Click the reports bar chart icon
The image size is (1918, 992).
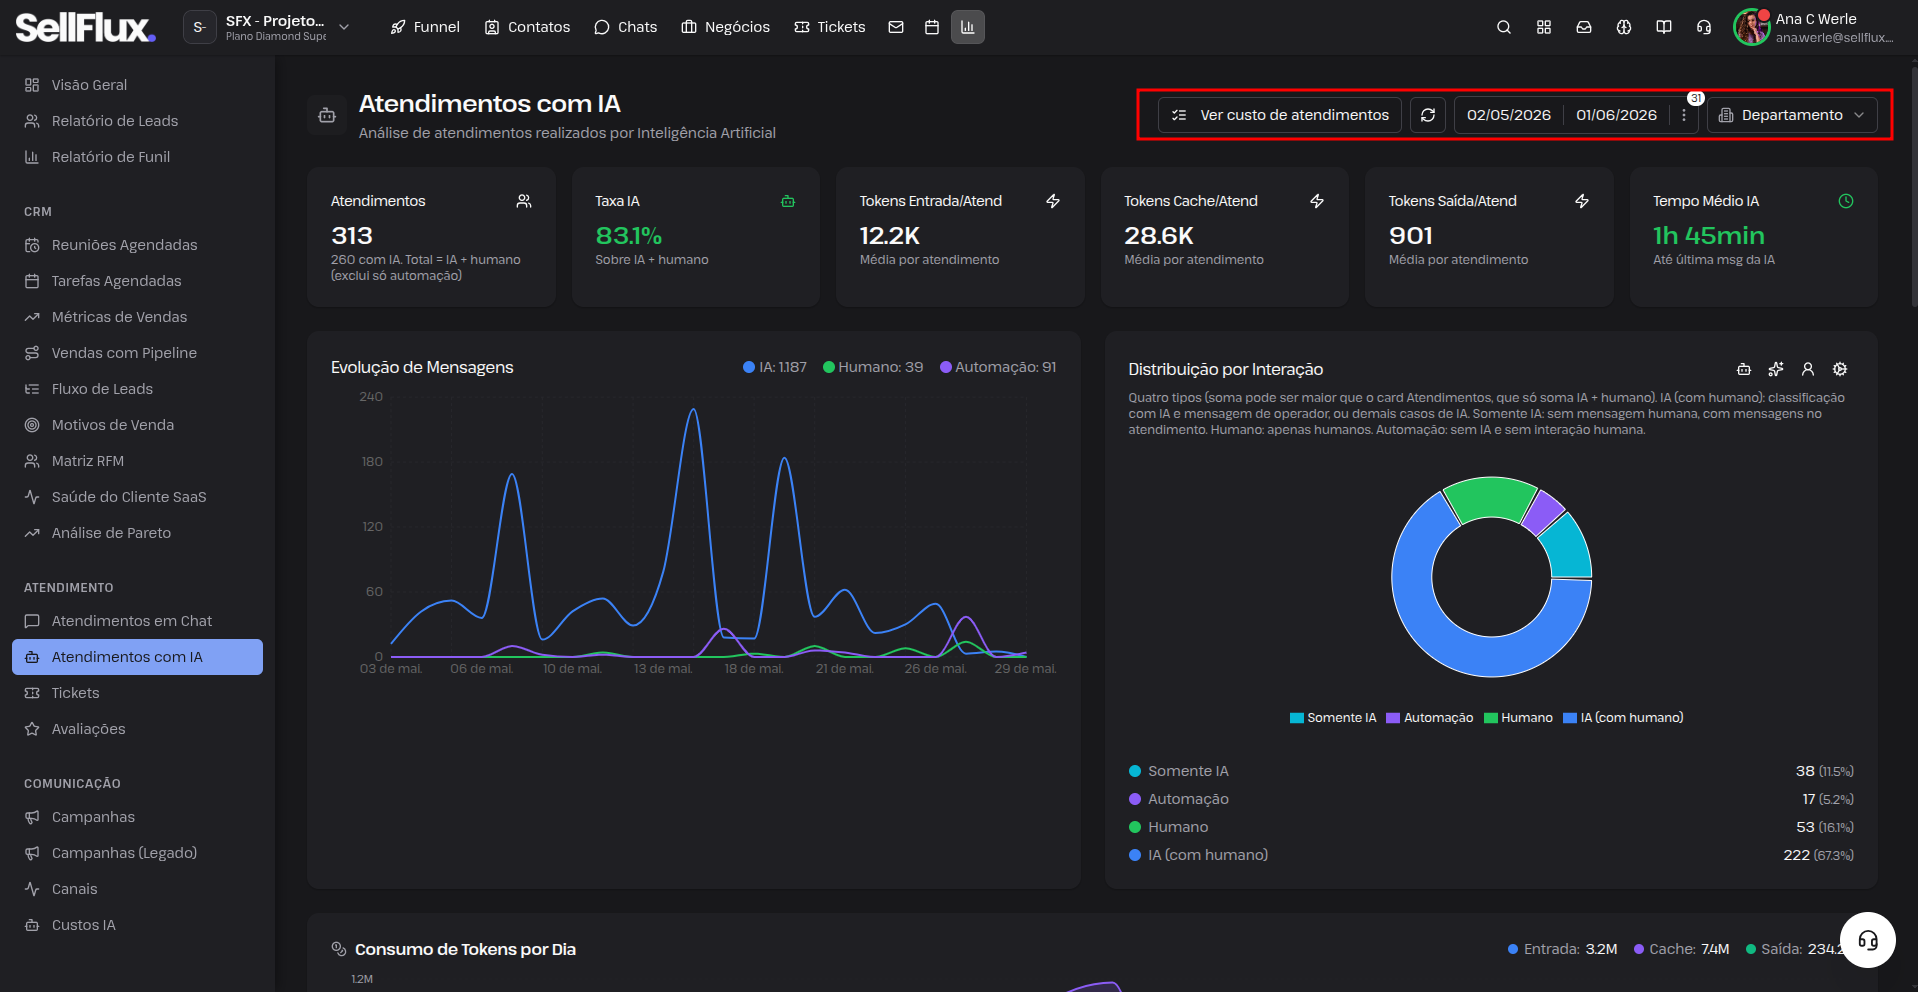967,27
